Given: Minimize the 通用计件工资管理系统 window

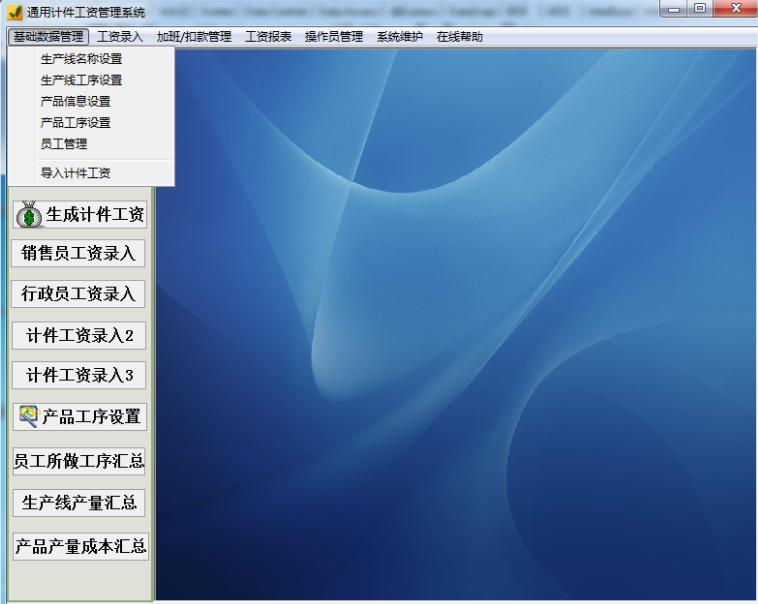Looking at the screenshot, I should point(674,9).
